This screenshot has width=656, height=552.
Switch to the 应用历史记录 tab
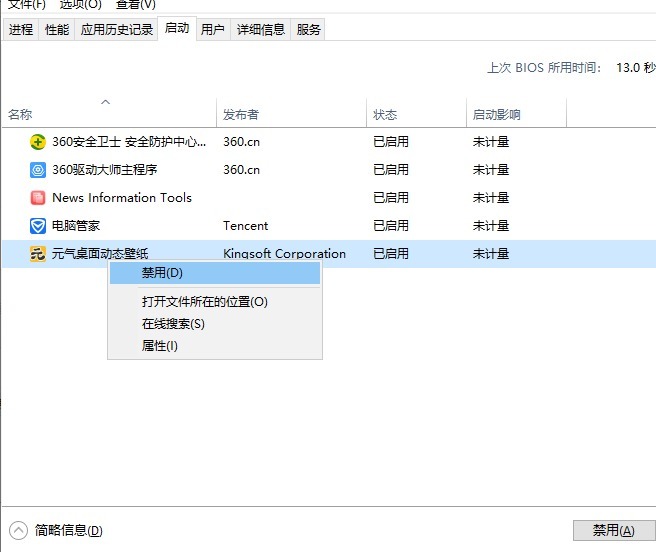pos(117,29)
